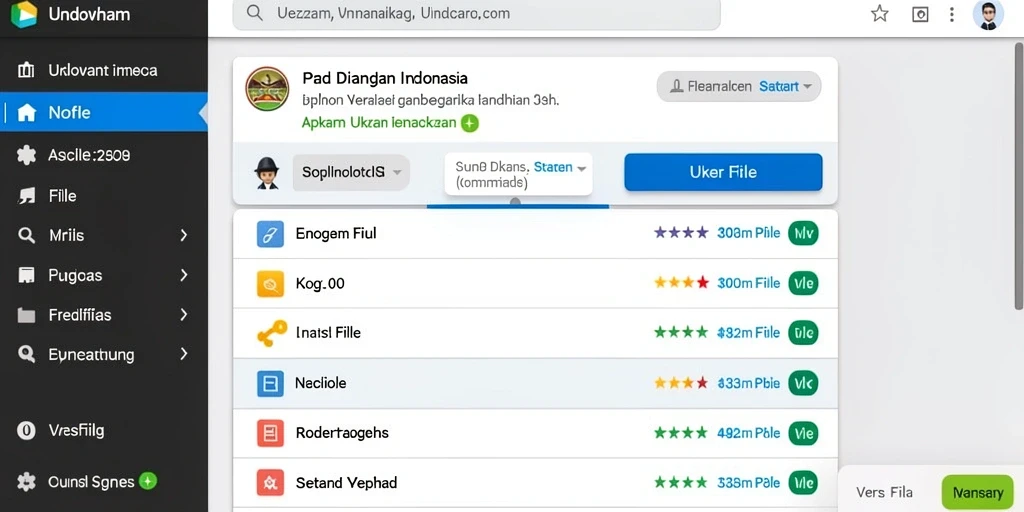The image size is (1024, 512).
Task: Click the green Nansary button
Action: coord(978,493)
